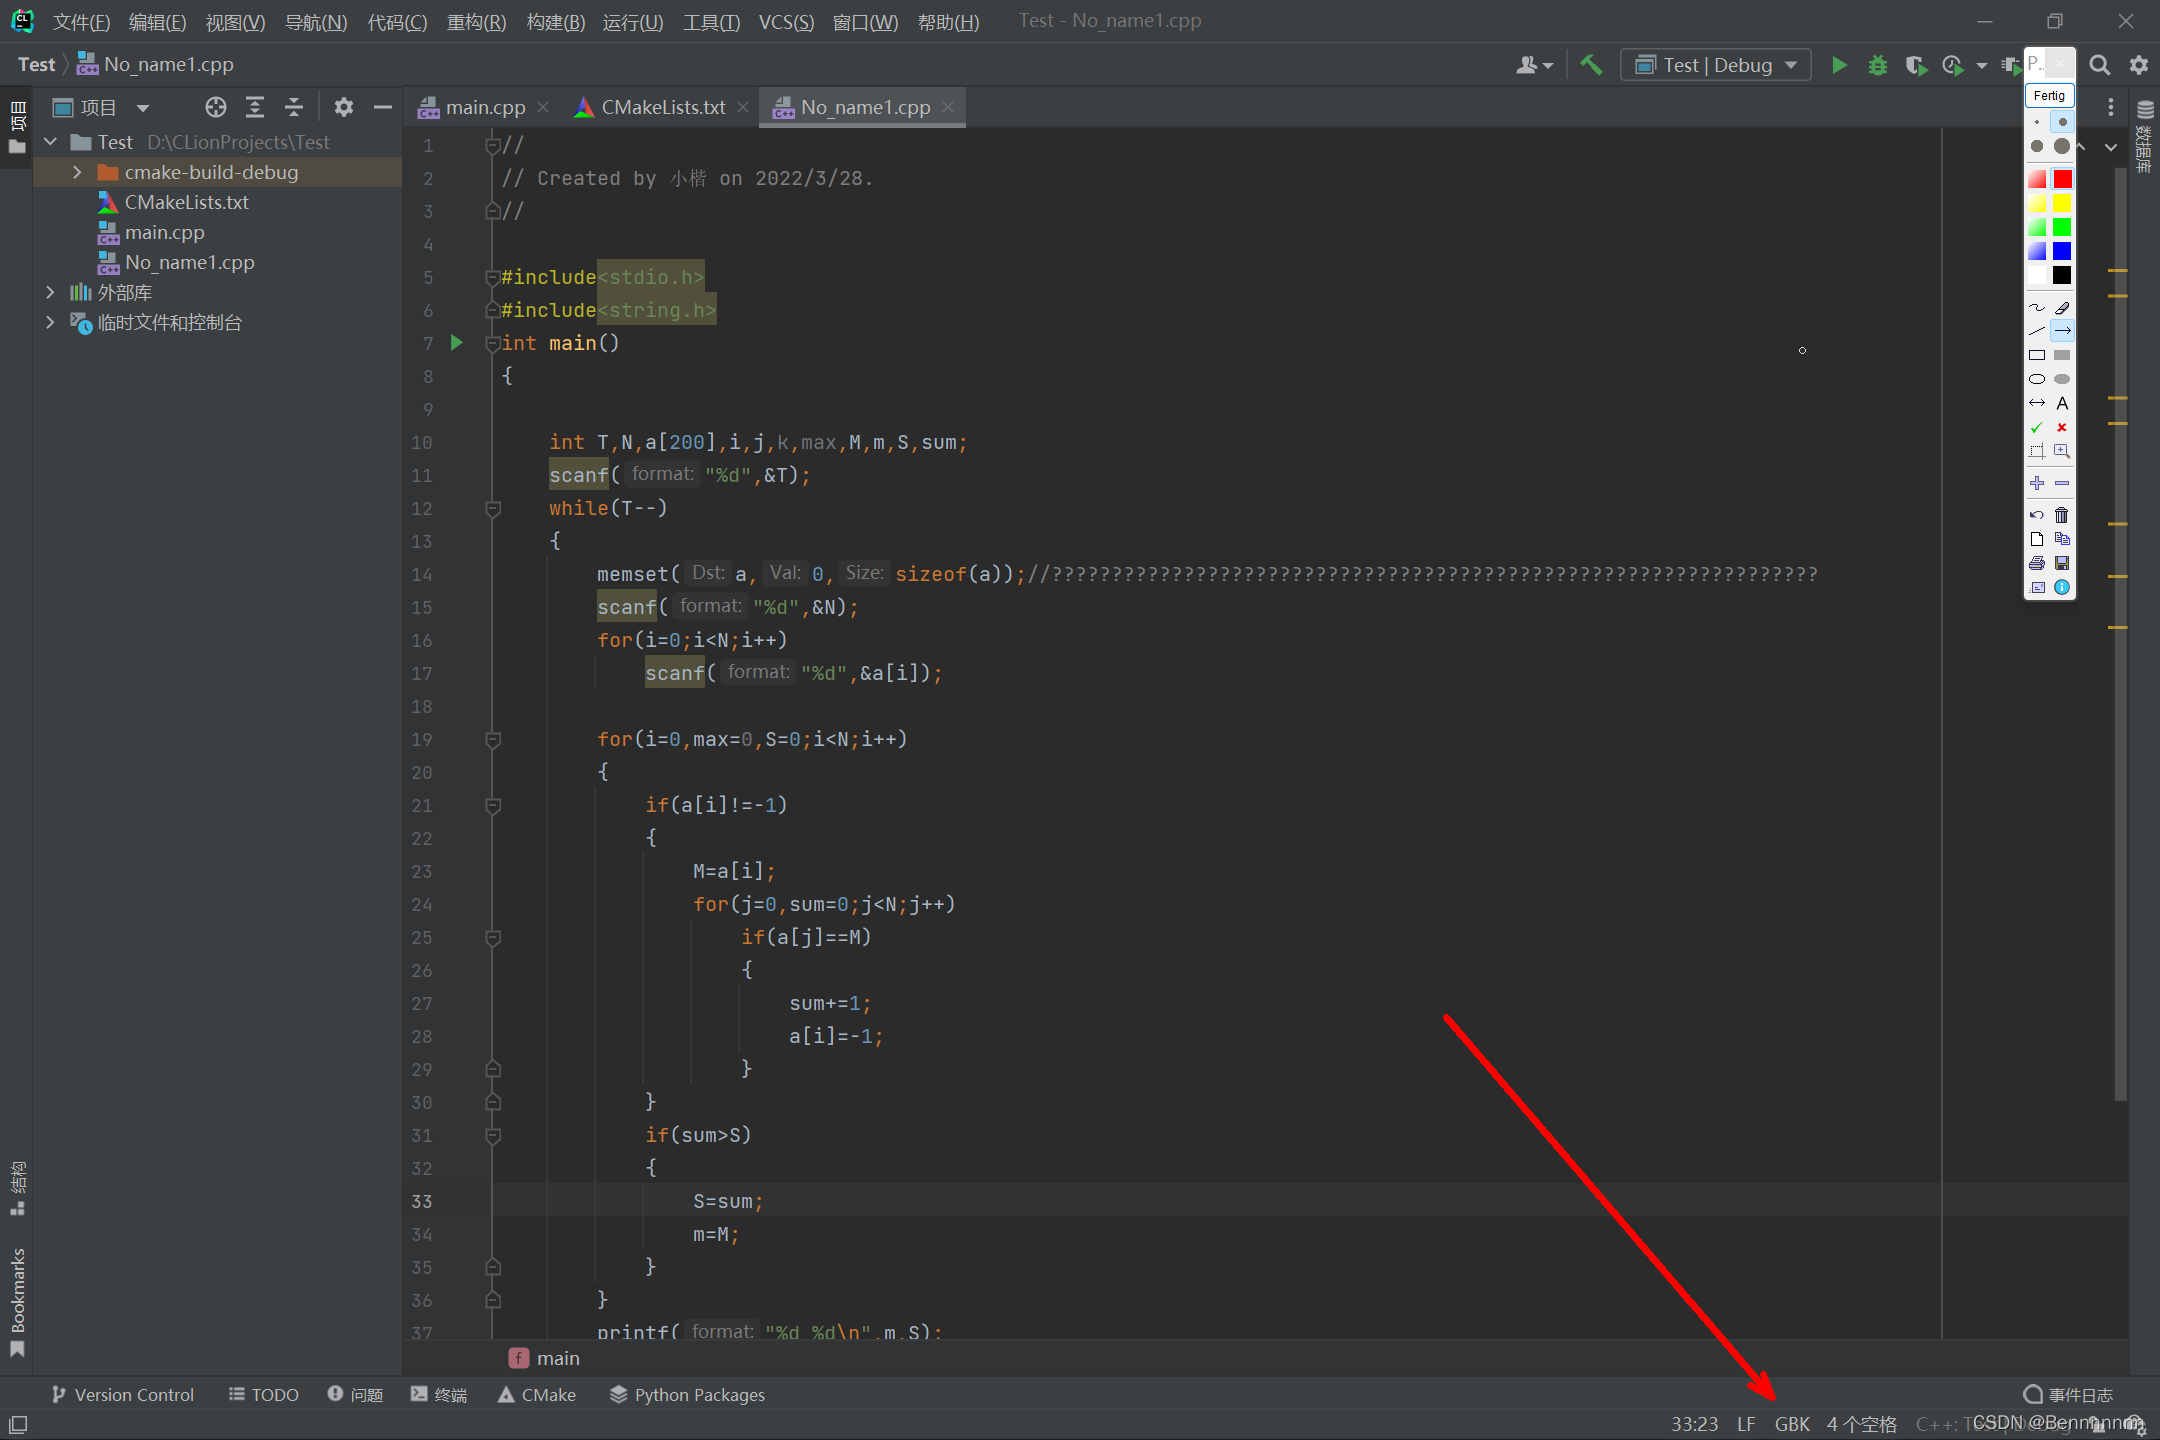The image size is (2160, 1440).
Task: Pick the solid red color swatch
Action: tap(2062, 179)
